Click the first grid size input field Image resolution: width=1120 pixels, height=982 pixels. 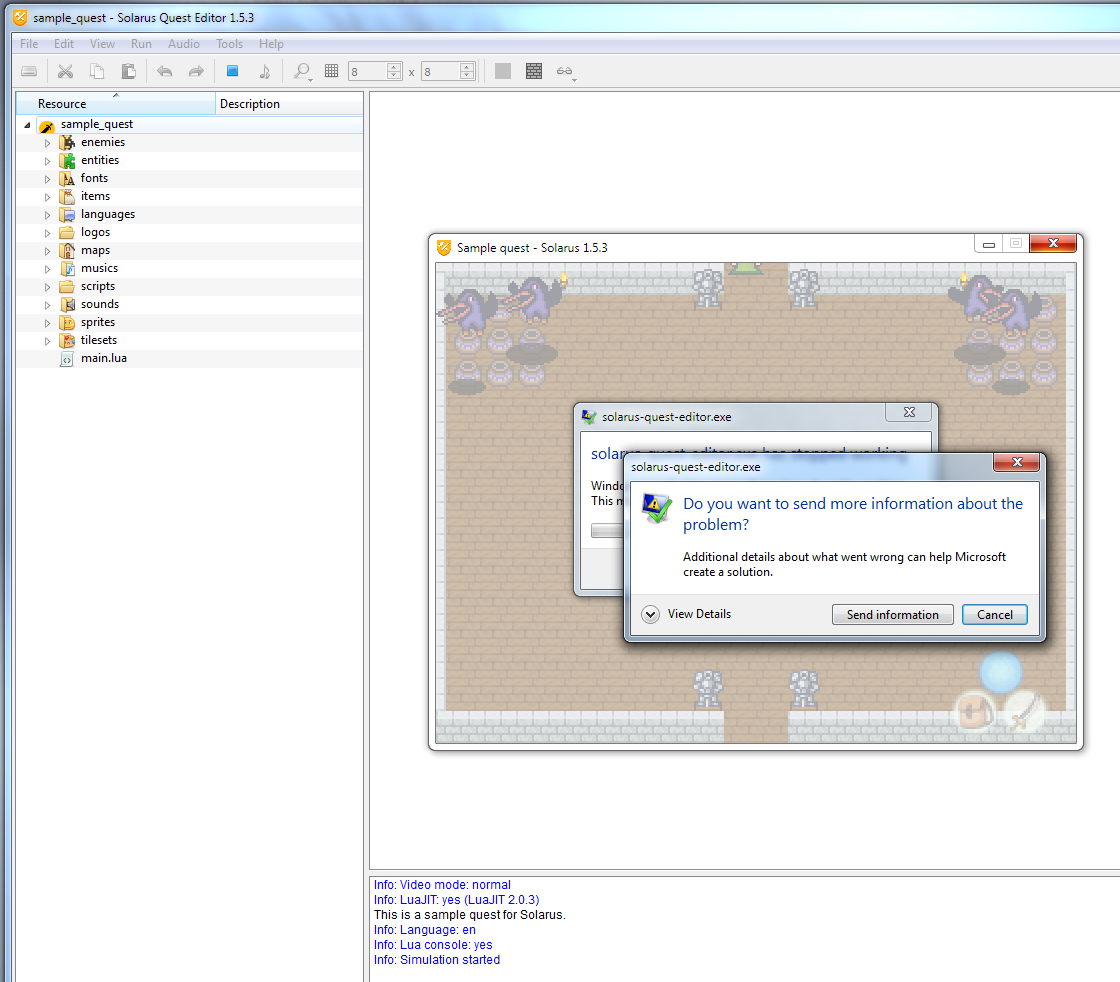click(x=366, y=71)
